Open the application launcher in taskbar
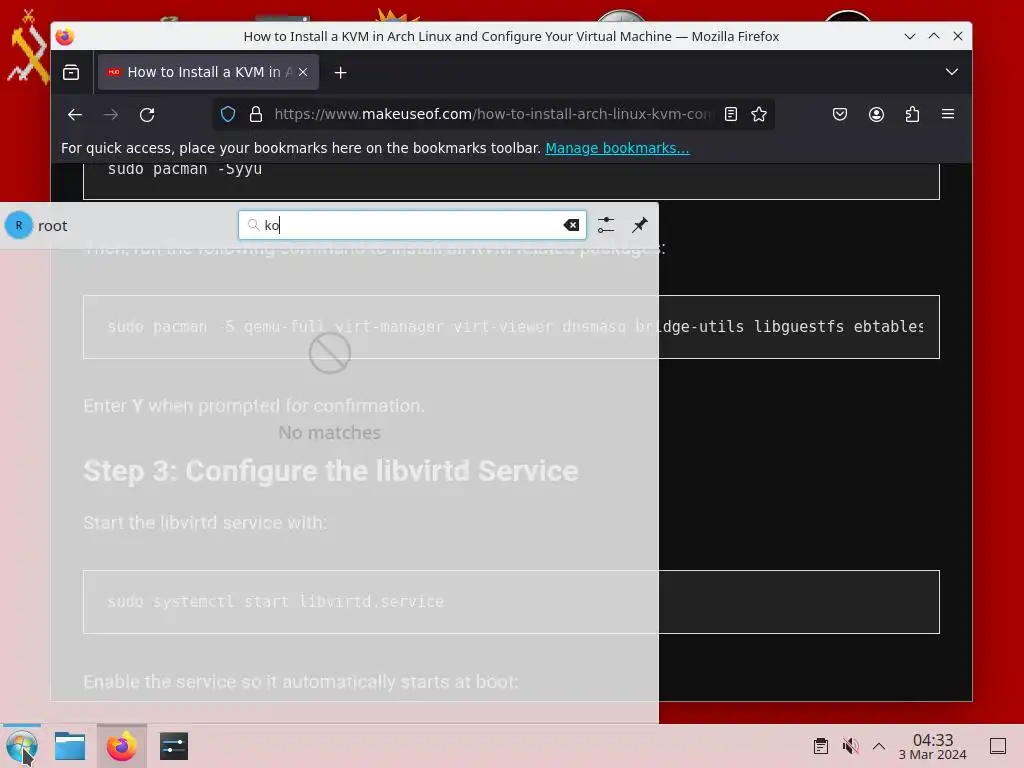This screenshot has height=768, width=1024. [x=22, y=746]
